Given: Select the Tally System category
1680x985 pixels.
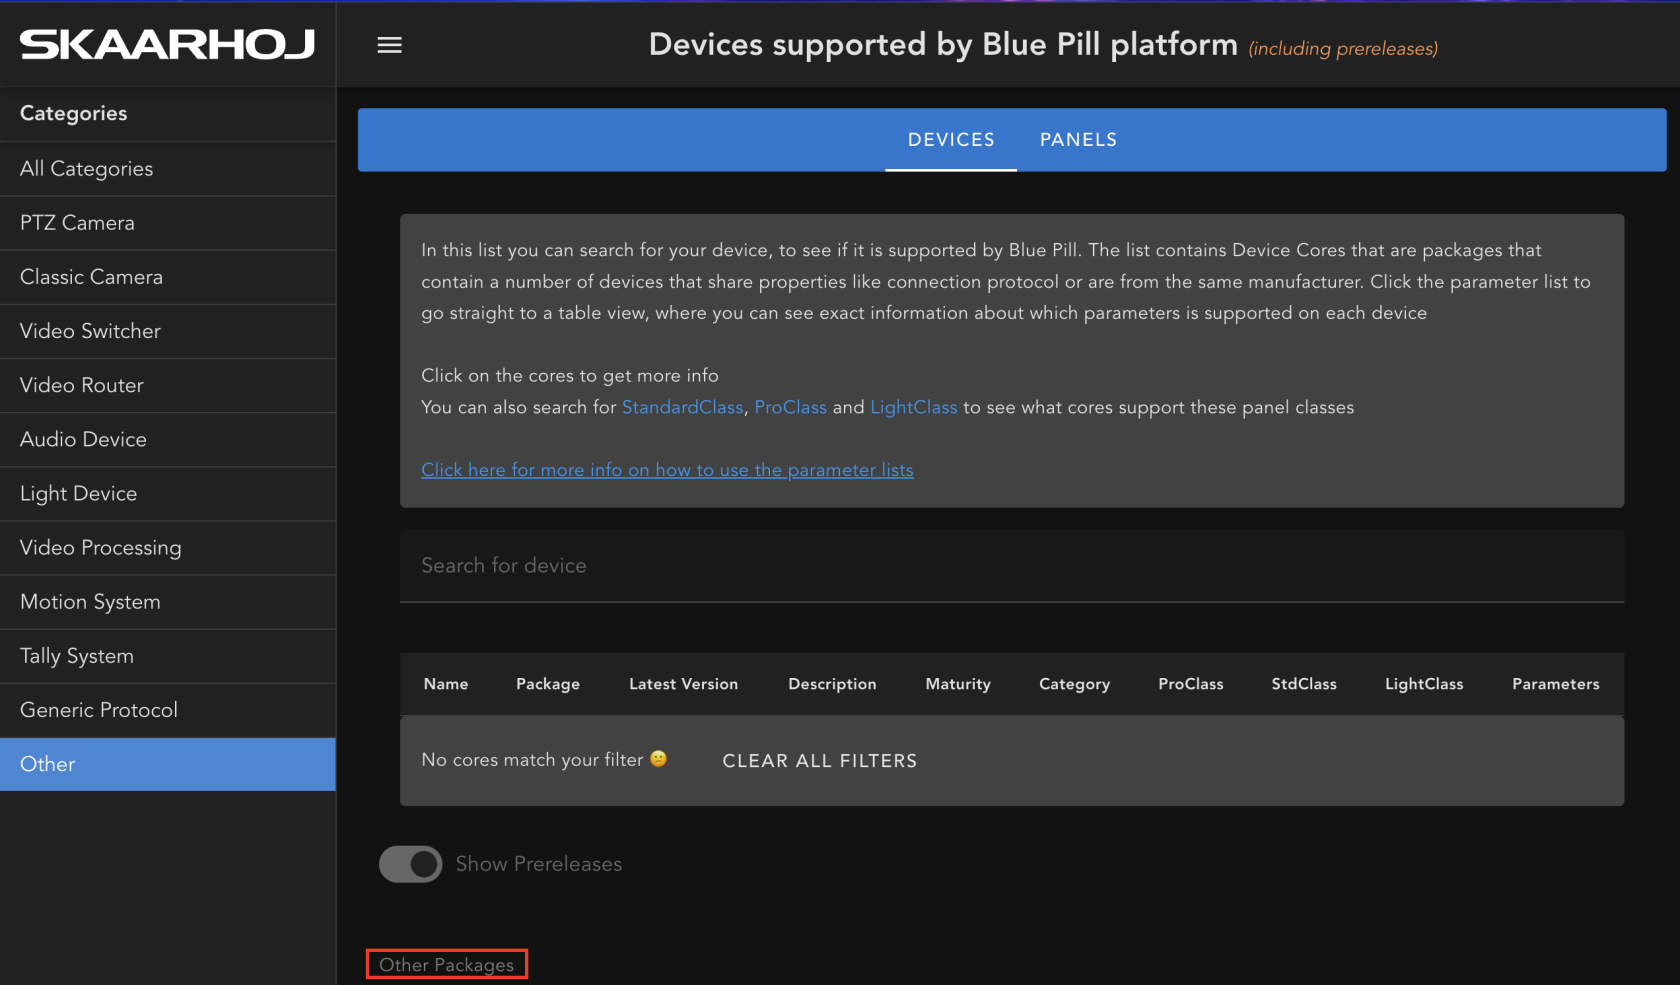Looking at the screenshot, I should (168, 656).
